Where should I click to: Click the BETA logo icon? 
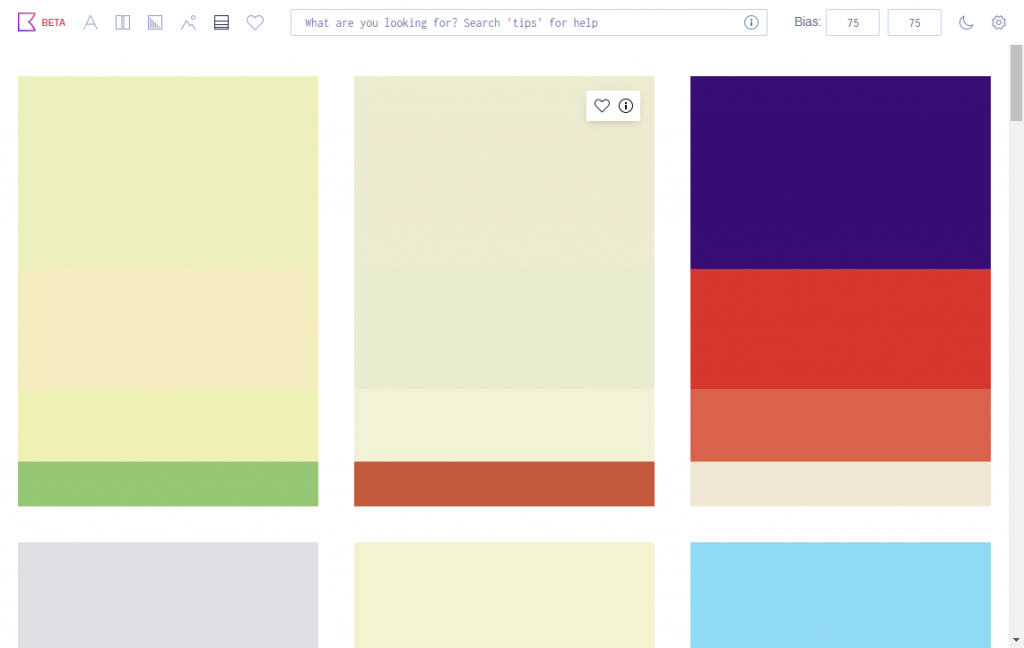27,22
